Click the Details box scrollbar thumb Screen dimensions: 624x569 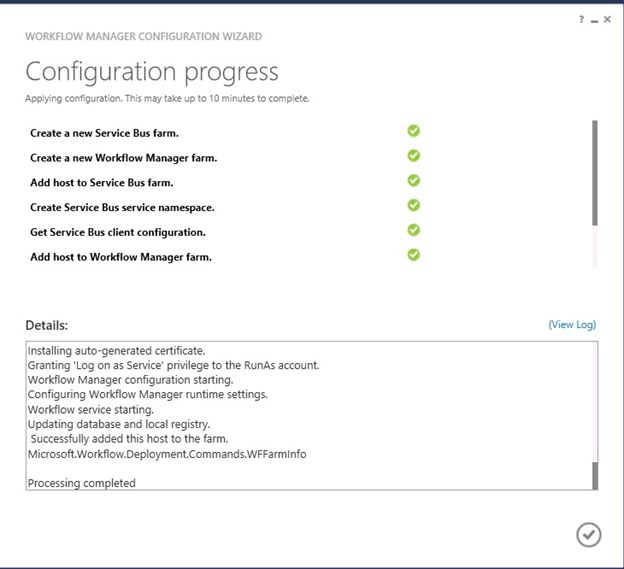click(x=595, y=476)
